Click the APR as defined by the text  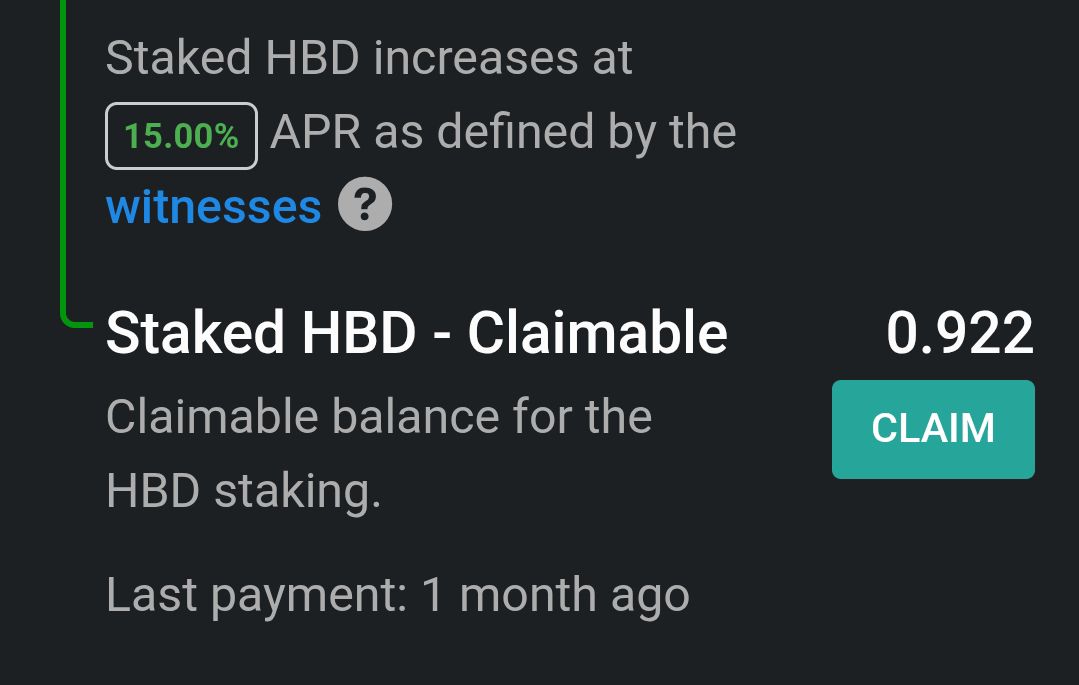click(x=504, y=131)
